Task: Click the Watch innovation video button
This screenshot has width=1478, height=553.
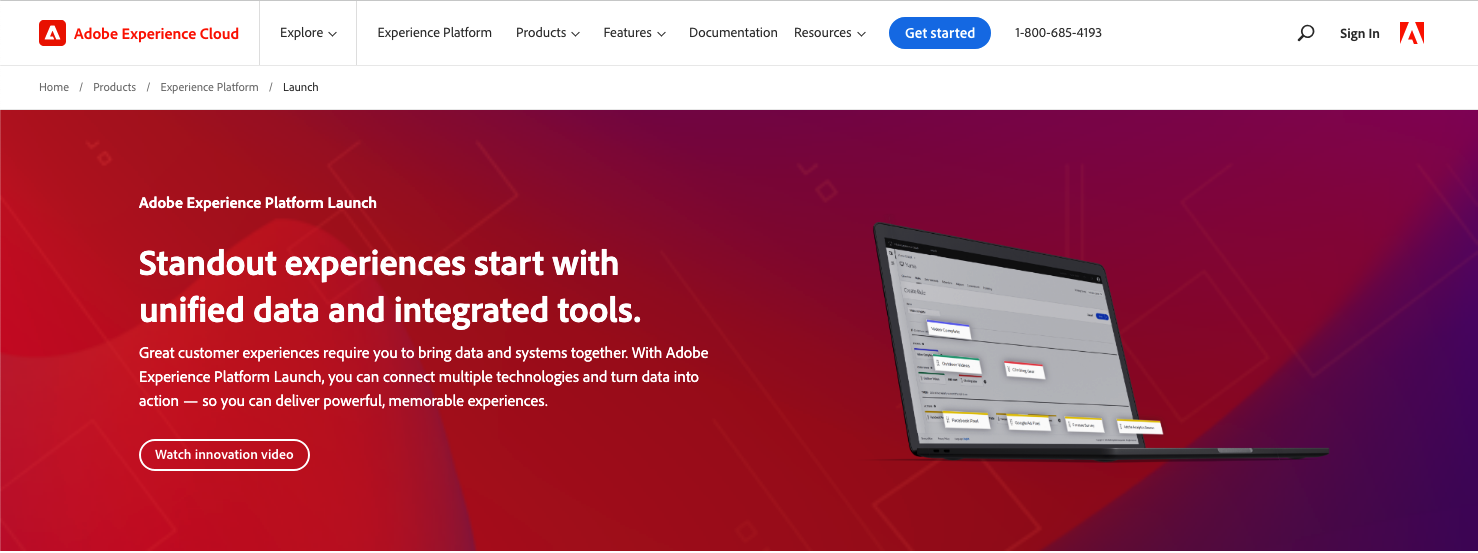Action: coord(224,454)
